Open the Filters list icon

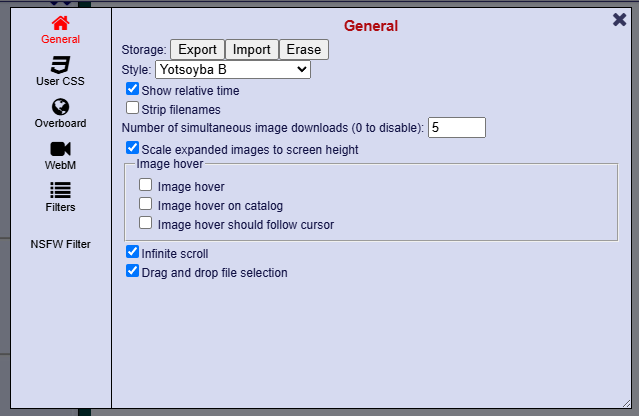pos(60,190)
